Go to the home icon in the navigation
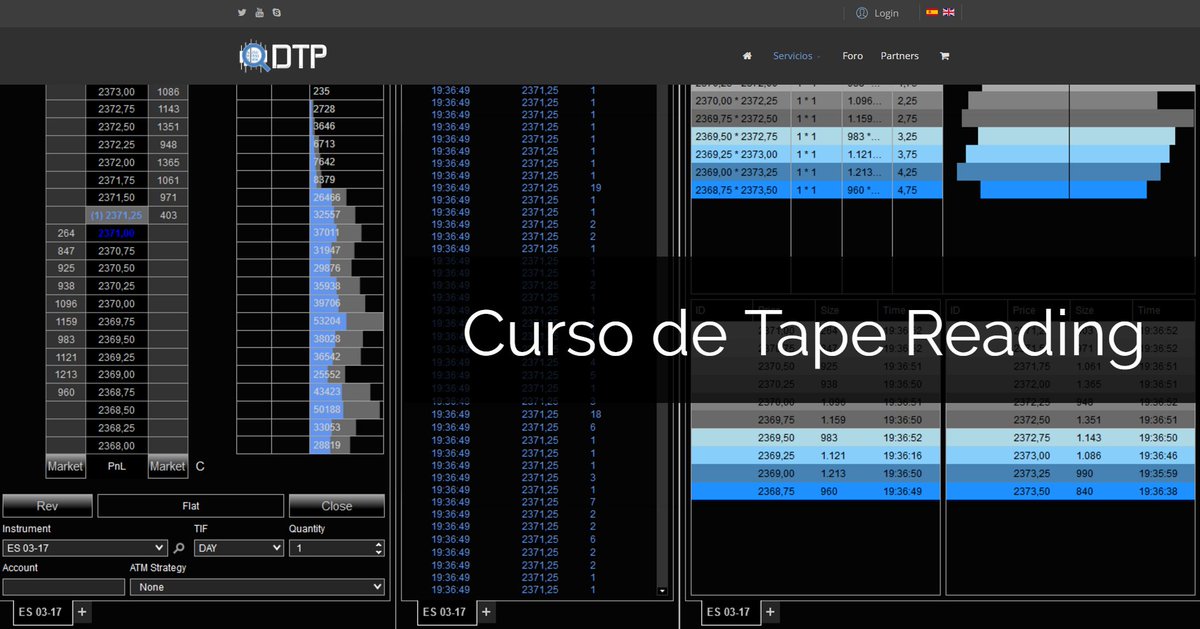This screenshot has width=1200, height=629. [748, 56]
